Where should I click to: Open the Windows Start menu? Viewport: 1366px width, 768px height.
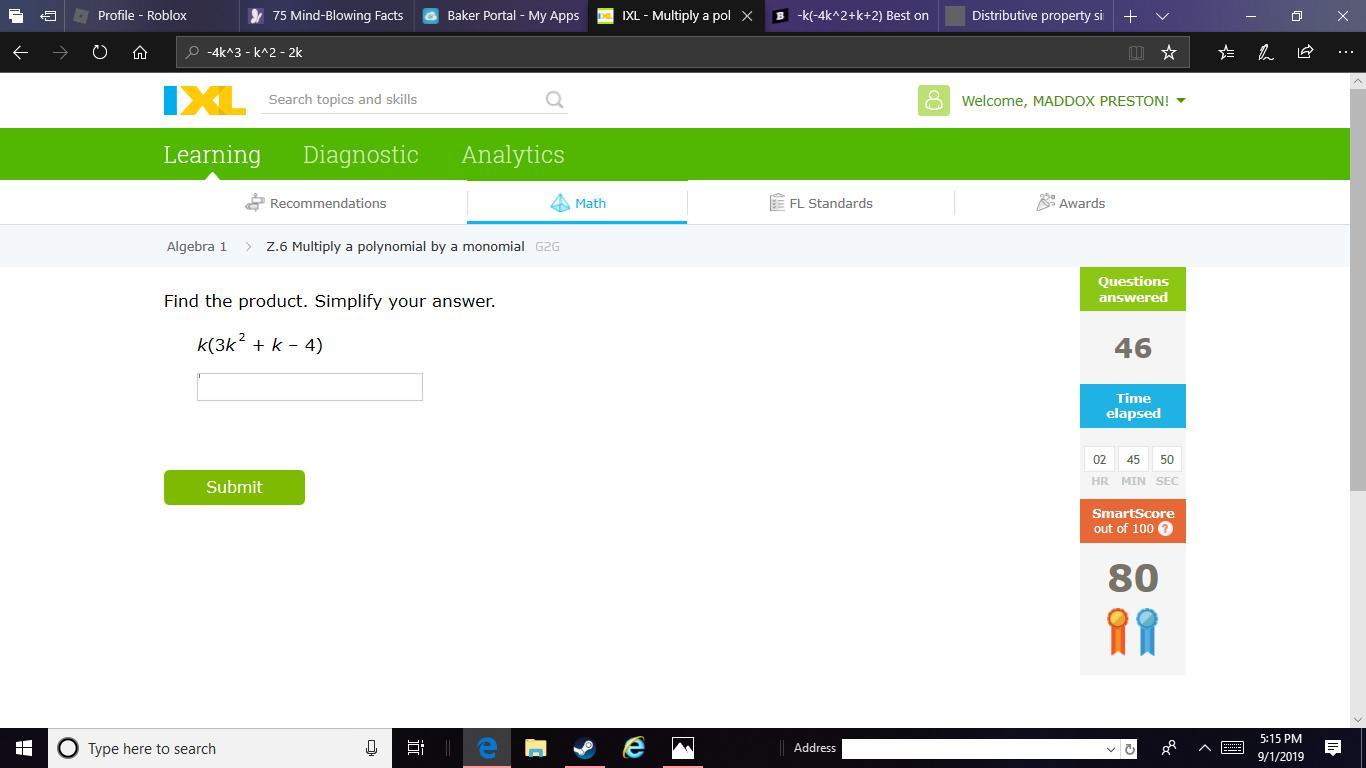point(24,748)
